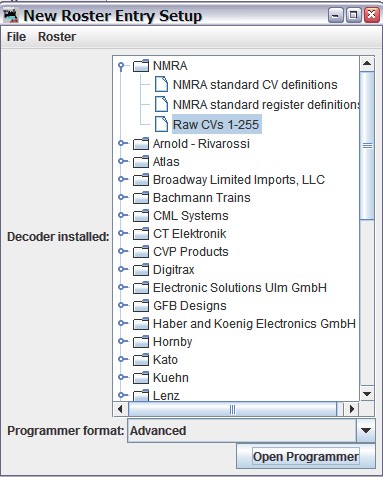Click the Broadway Limited Imports folder icon
The width and height of the screenshot is (383, 477).
[141, 180]
